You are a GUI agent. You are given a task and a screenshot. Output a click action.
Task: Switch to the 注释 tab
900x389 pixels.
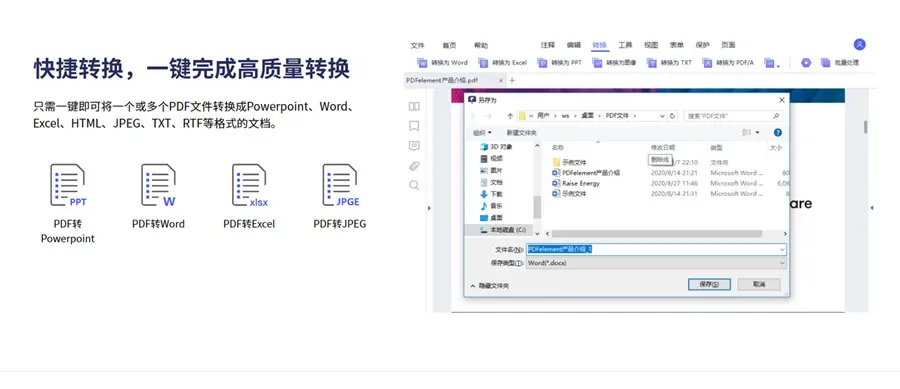(x=548, y=45)
